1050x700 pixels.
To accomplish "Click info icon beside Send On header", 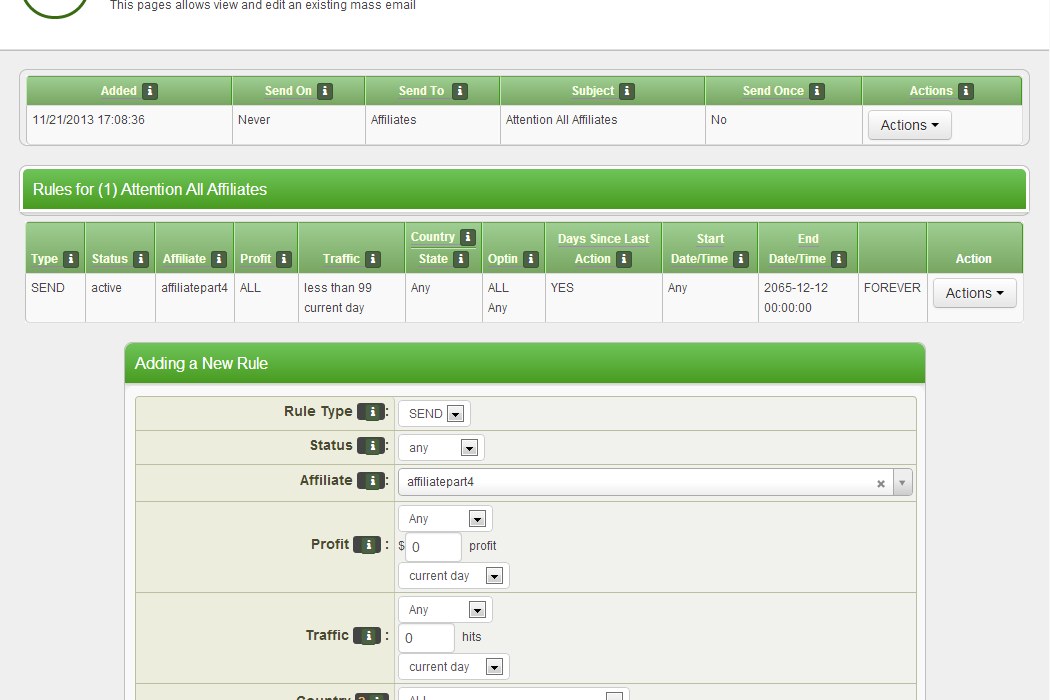I will 325,91.
